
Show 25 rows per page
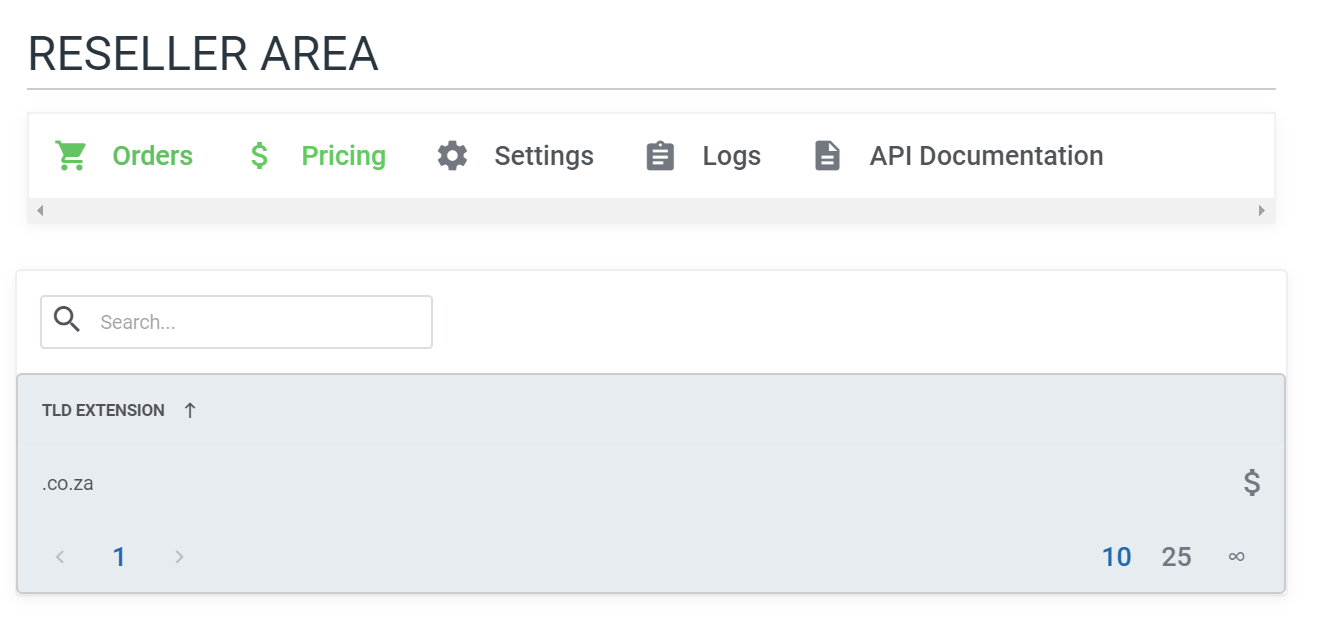pyautogui.click(x=1176, y=557)
